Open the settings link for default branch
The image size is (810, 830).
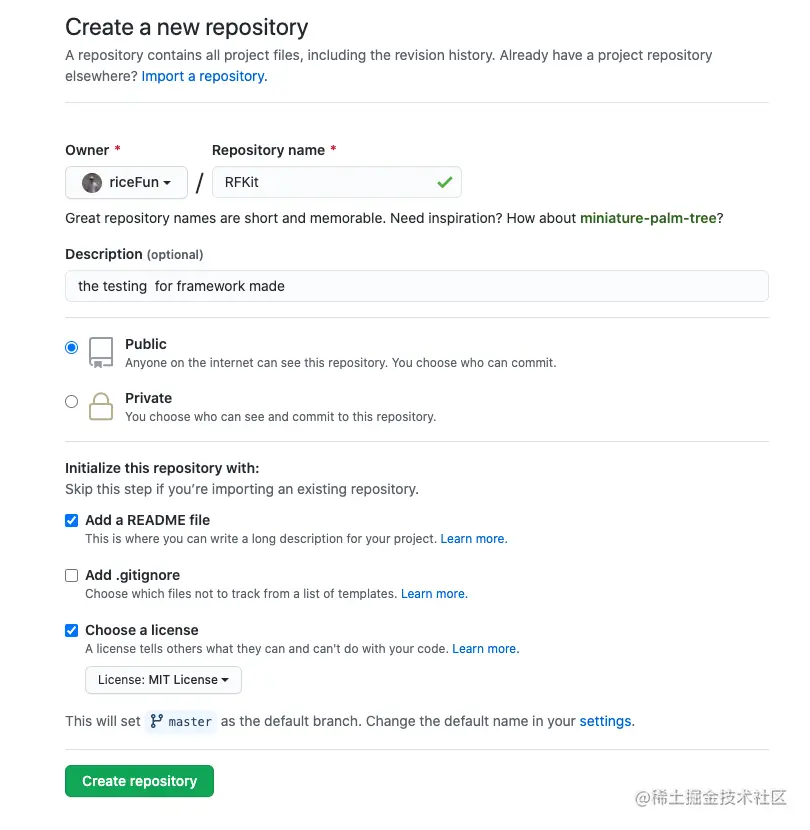tap(605, 721)
